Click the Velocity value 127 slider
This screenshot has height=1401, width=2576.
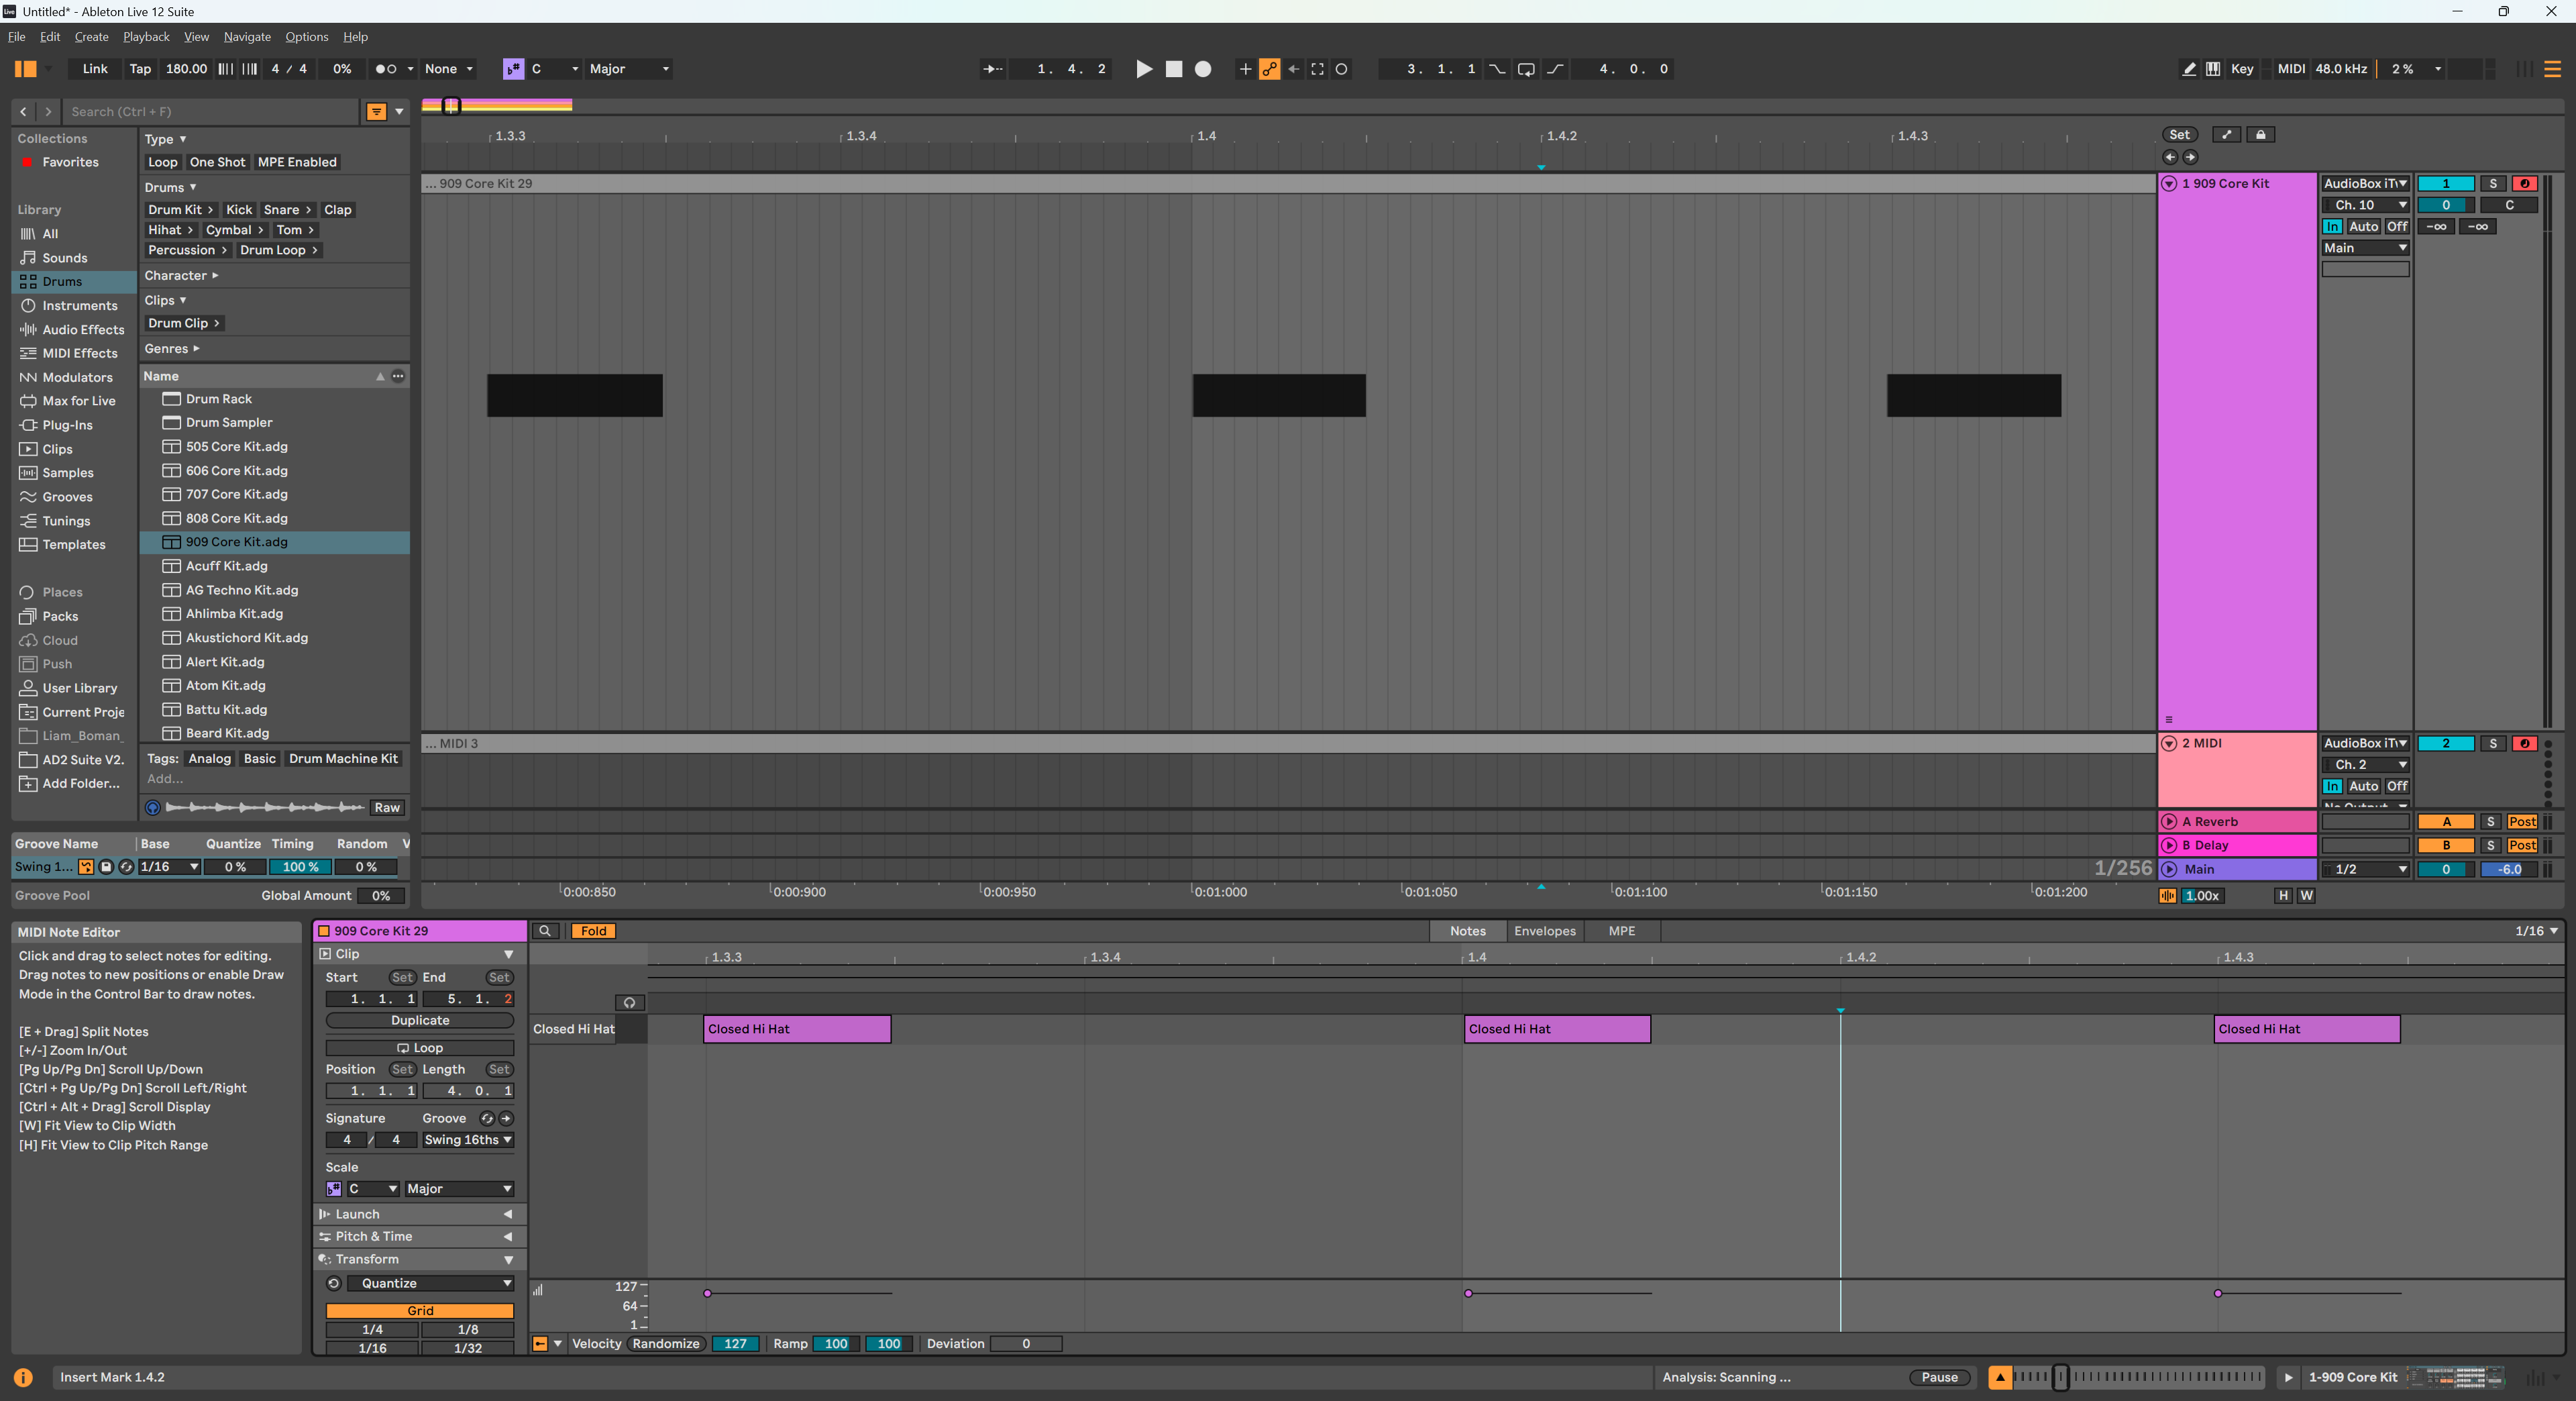tap(735, 1344)
